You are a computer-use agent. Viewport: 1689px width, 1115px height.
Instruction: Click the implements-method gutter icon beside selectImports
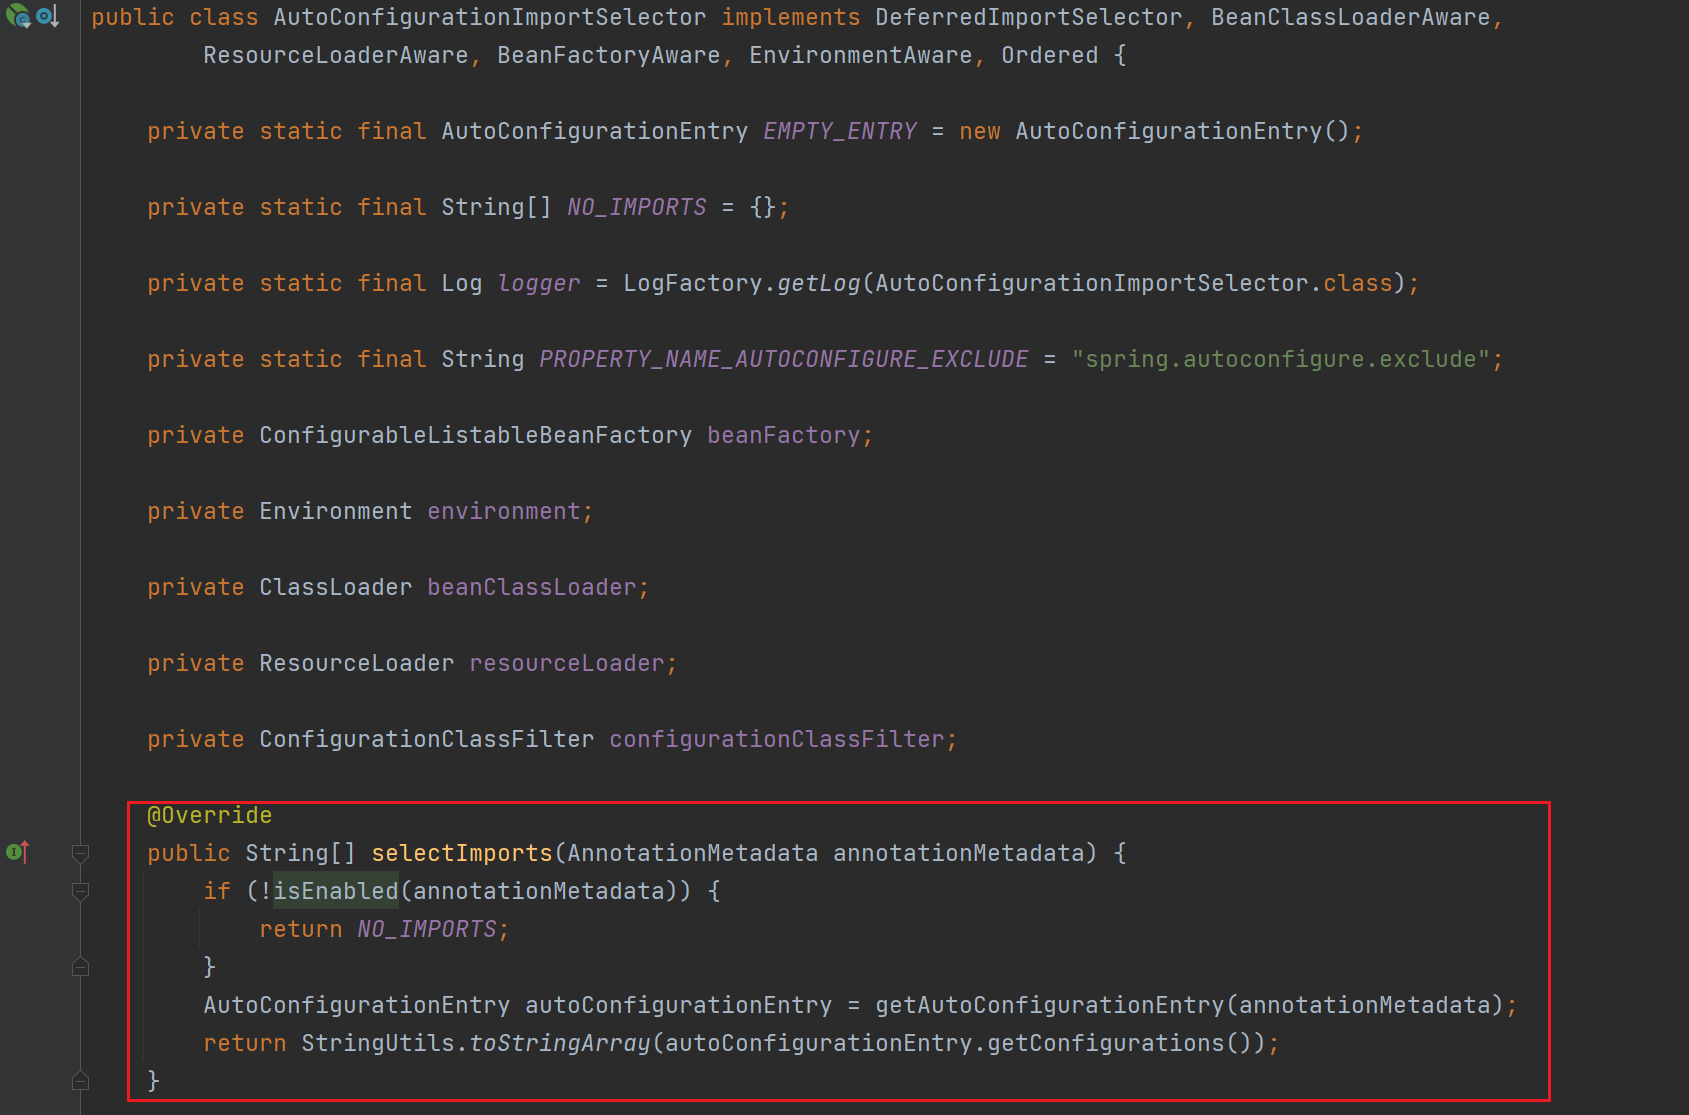(17, 852)
